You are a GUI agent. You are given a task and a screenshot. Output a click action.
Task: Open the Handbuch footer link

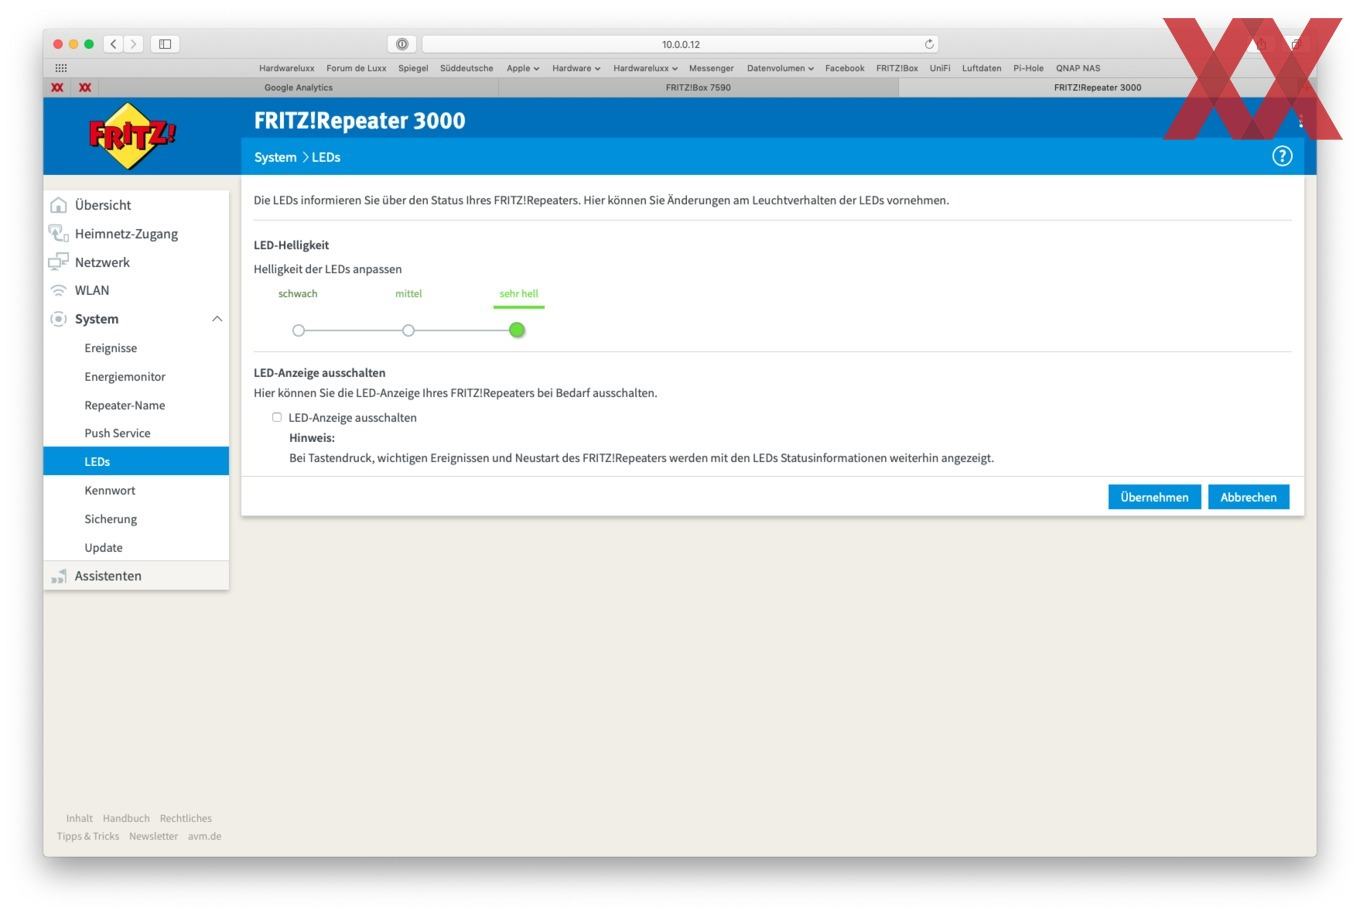126,818
